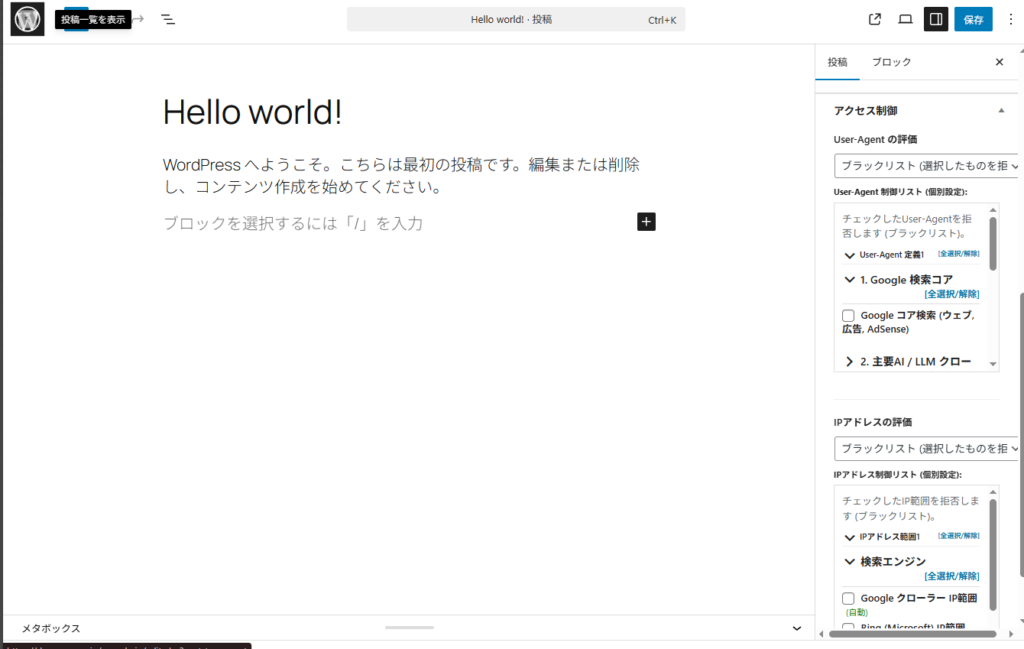Click the device preview laptop icon
The height and width of the screenshot is (649, 1024).
click(x=905, y=19)
